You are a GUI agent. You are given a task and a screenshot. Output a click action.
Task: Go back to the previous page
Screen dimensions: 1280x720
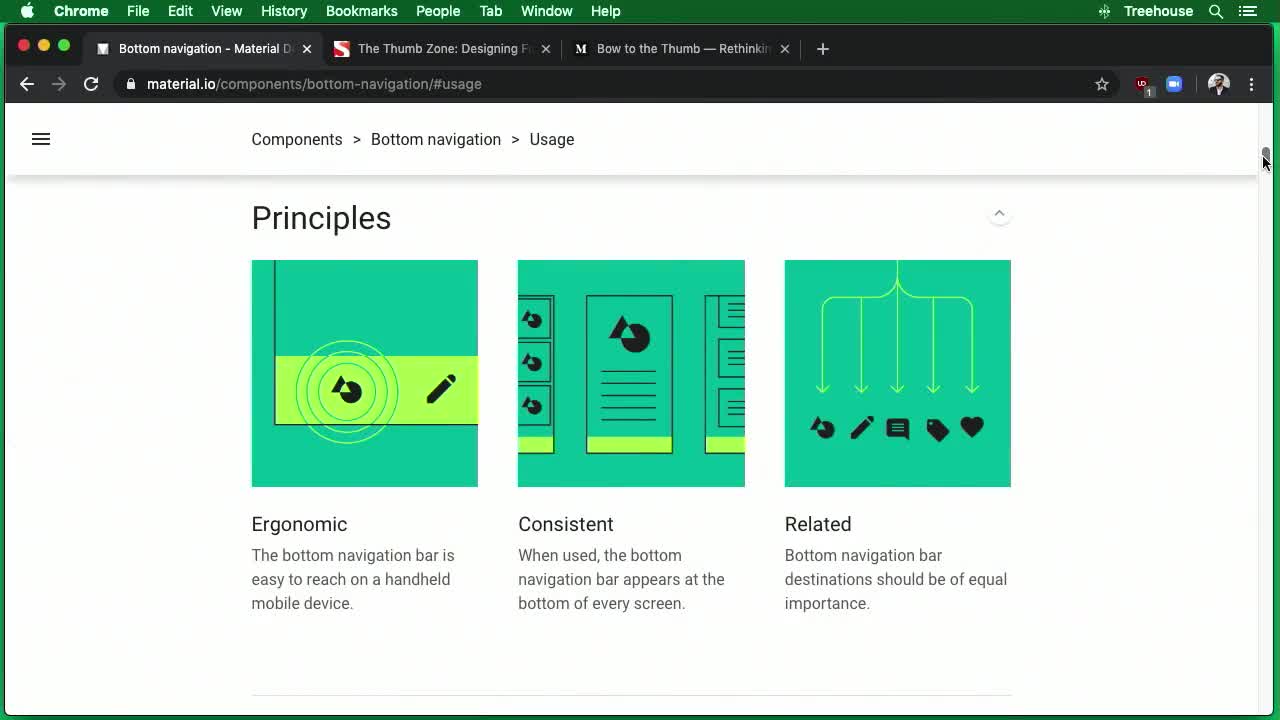[x=27, y=84]
